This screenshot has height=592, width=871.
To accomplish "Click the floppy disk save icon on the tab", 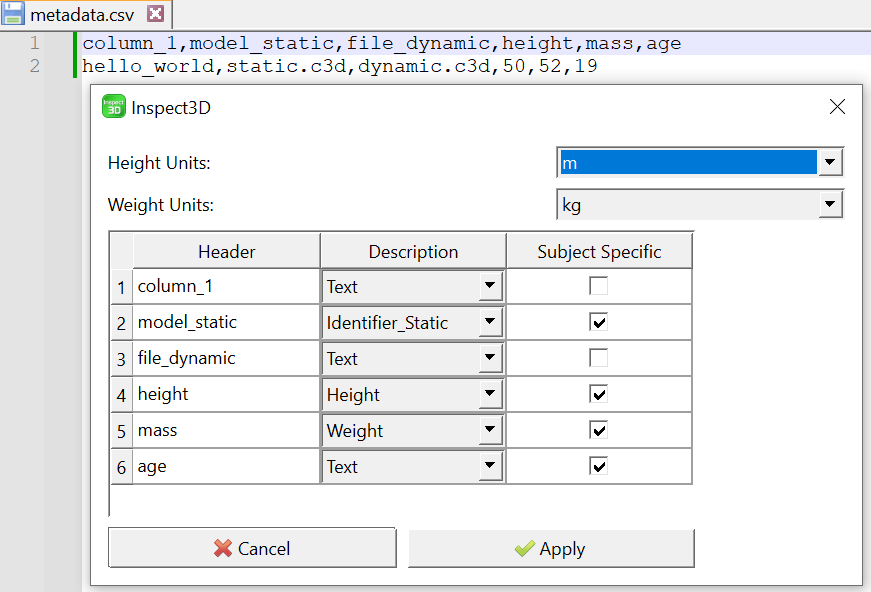I will click(x=12, y=13).
